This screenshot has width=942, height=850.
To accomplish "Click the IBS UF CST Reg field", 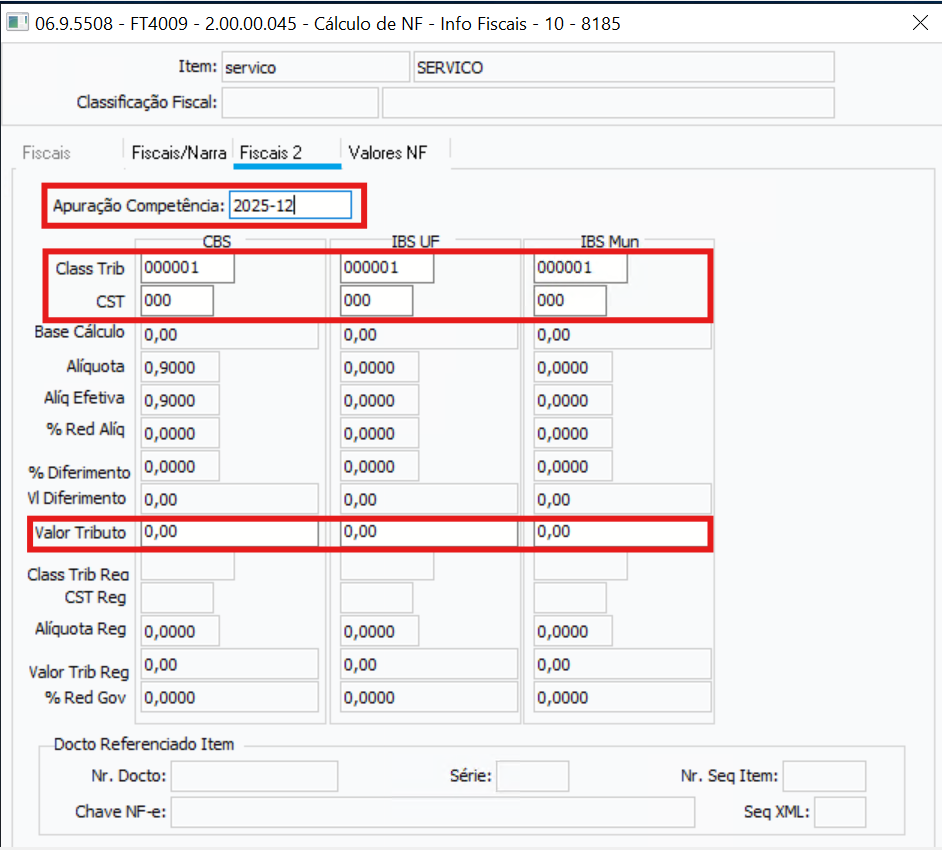I will coord(377,598).
